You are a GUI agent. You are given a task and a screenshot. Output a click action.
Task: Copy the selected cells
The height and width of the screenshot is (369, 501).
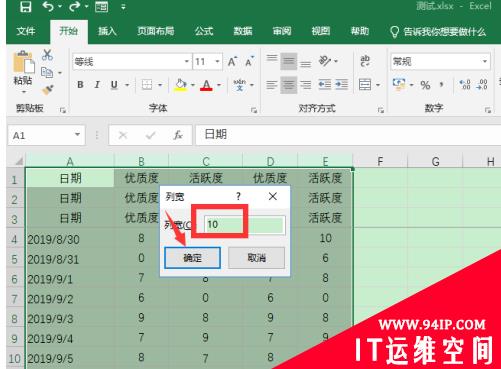click(47, 72)
